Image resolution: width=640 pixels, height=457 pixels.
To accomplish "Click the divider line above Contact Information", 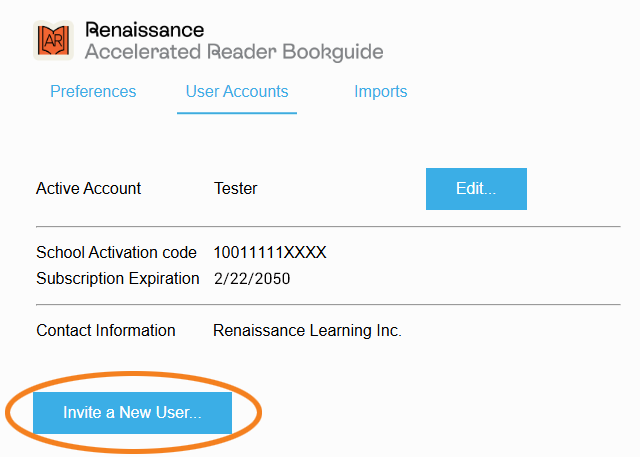I will (x=328, y=304).
